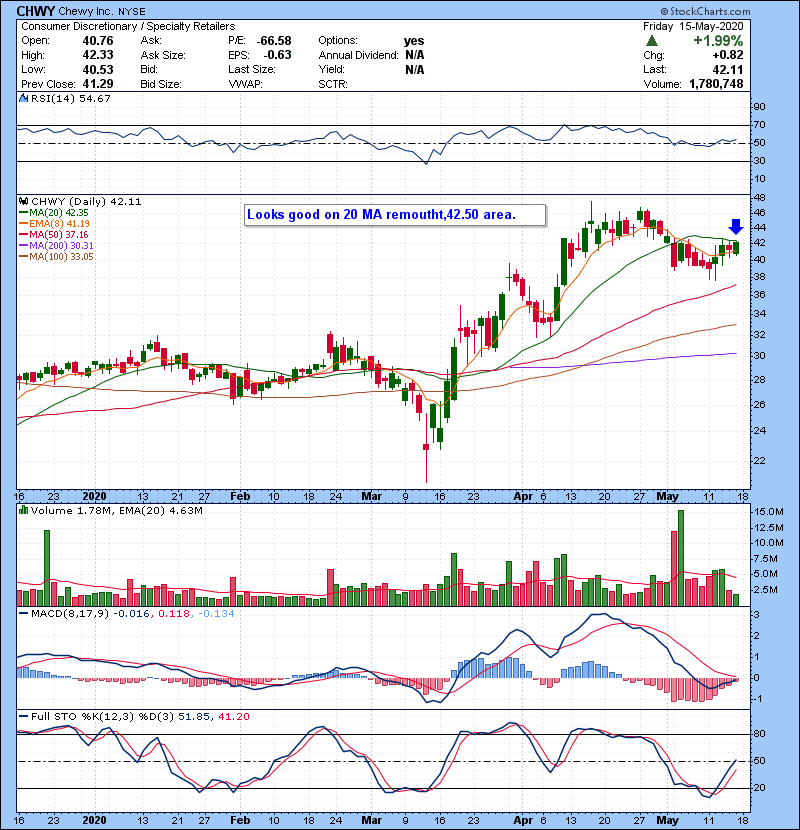This screenshot has height=830, width=800.
Task: Click the MACD signal value 0.118
Action: (174, 614)
